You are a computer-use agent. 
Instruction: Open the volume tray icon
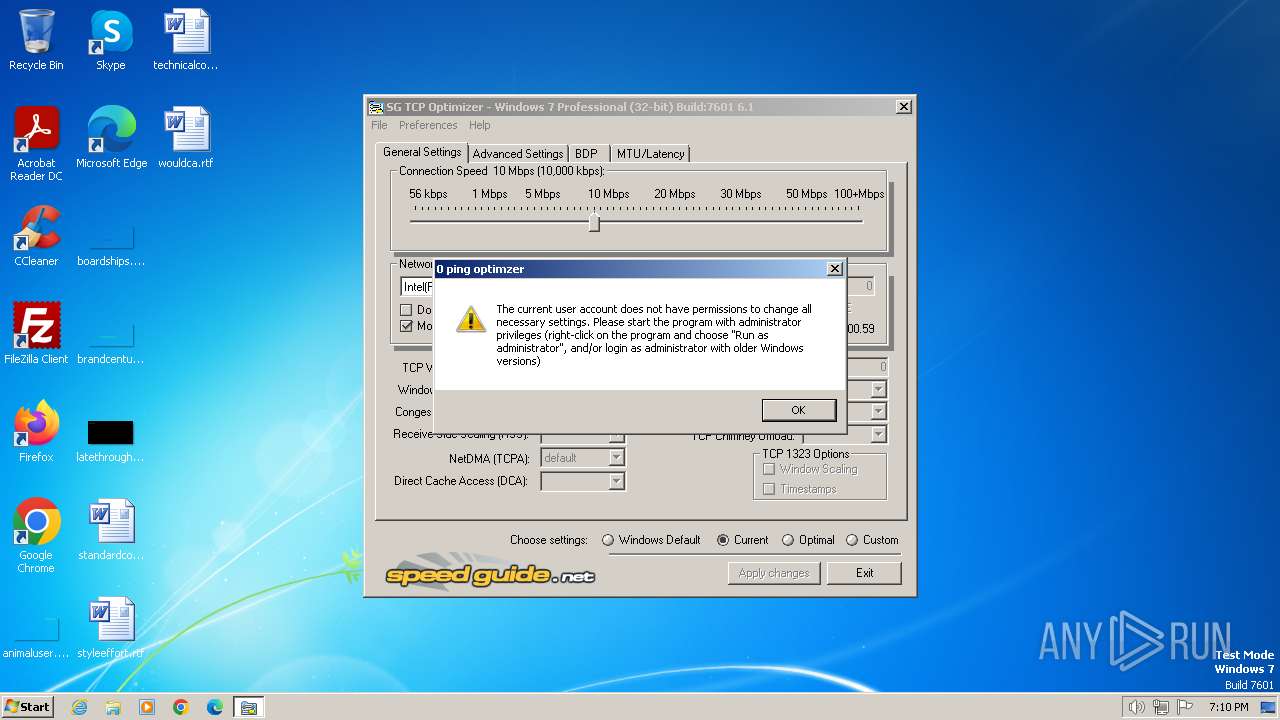1136,707
